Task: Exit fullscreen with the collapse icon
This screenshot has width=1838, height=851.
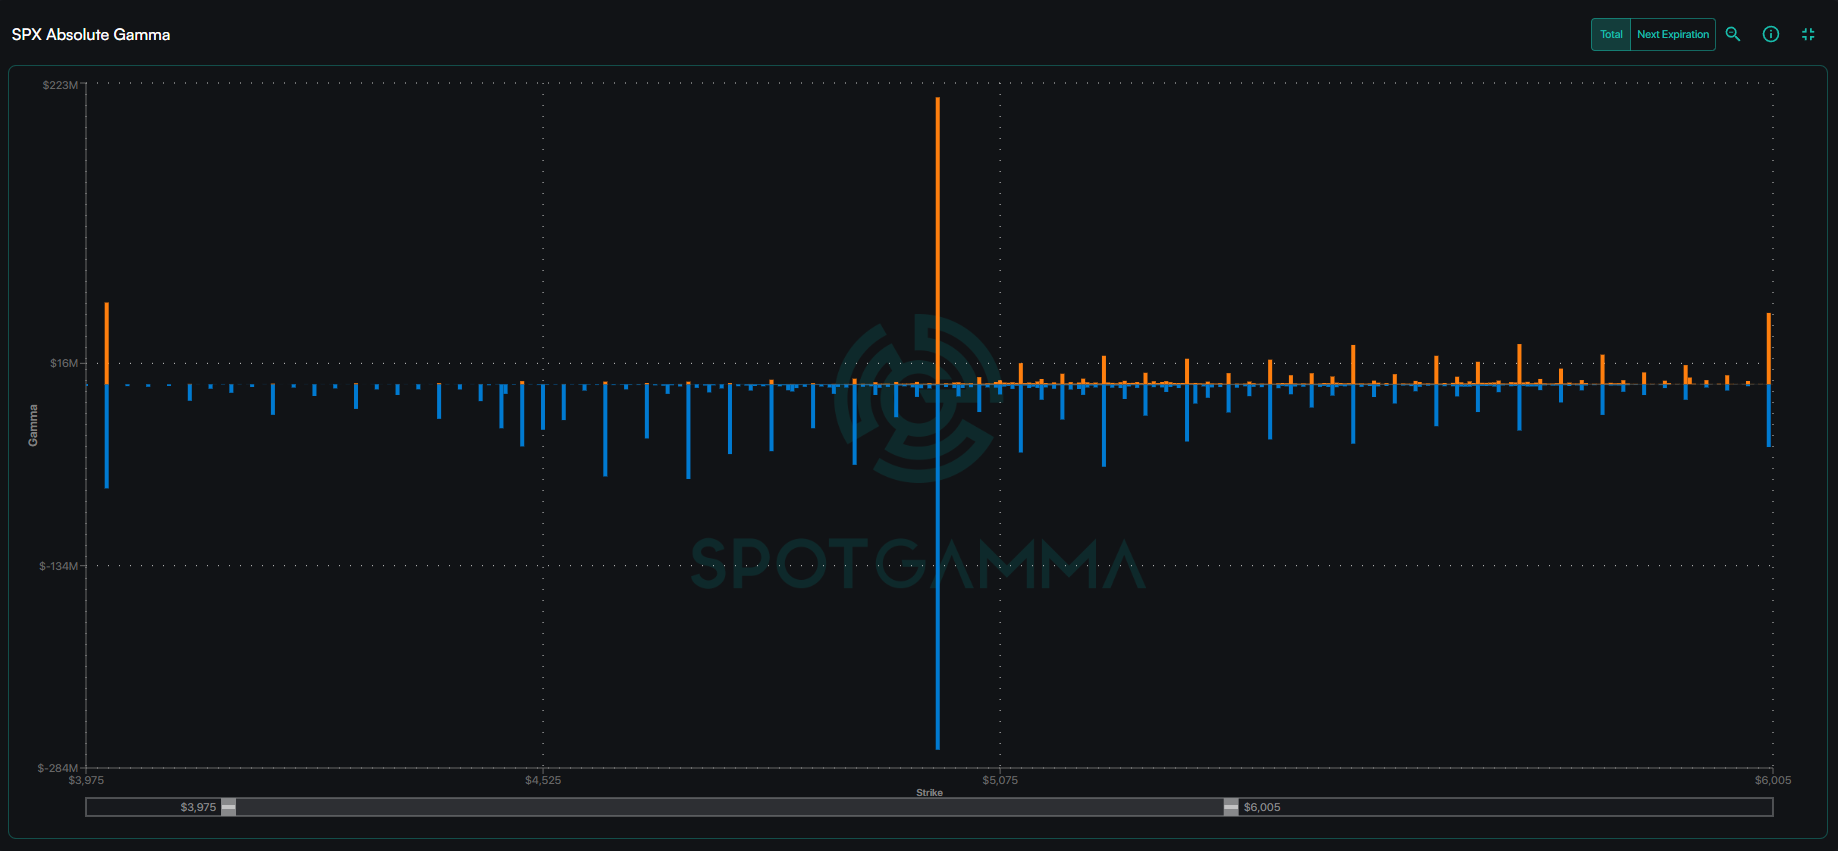Action: point(1808,34)
